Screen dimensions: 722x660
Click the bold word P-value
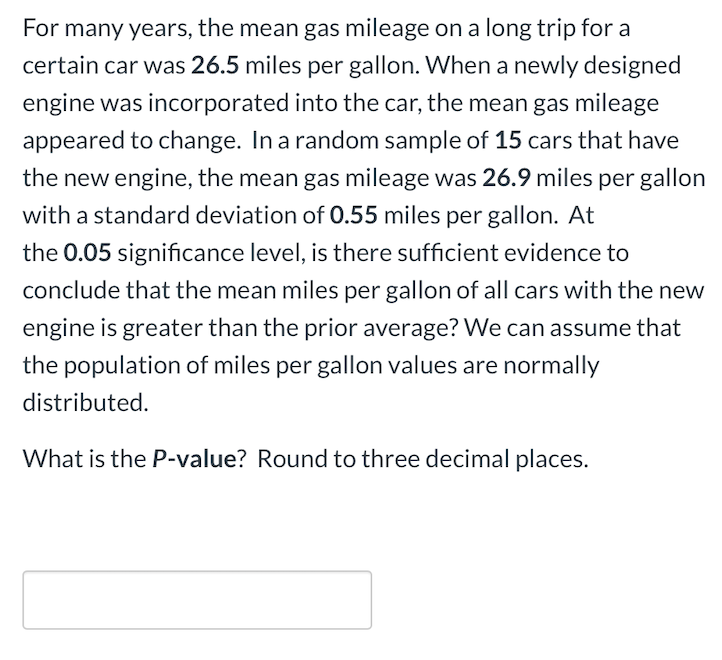[194, 459]
